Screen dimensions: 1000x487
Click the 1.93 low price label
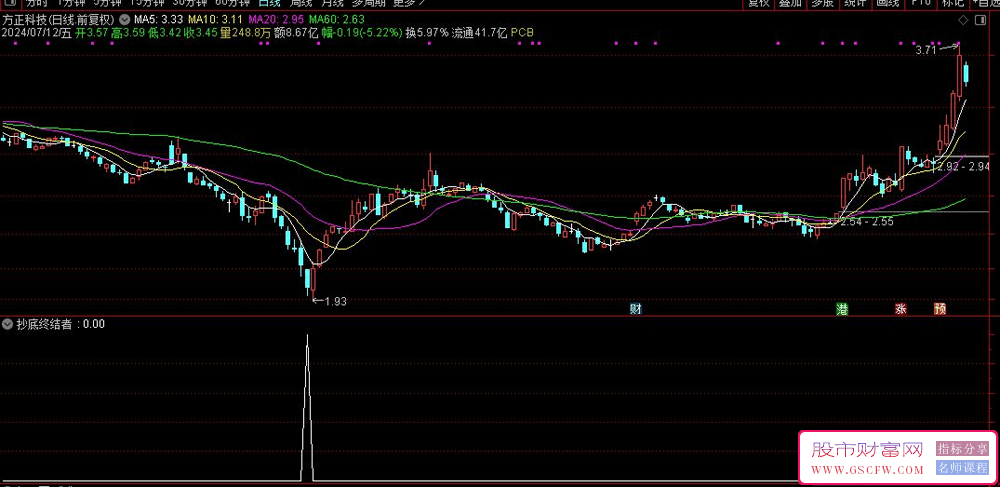335,302
